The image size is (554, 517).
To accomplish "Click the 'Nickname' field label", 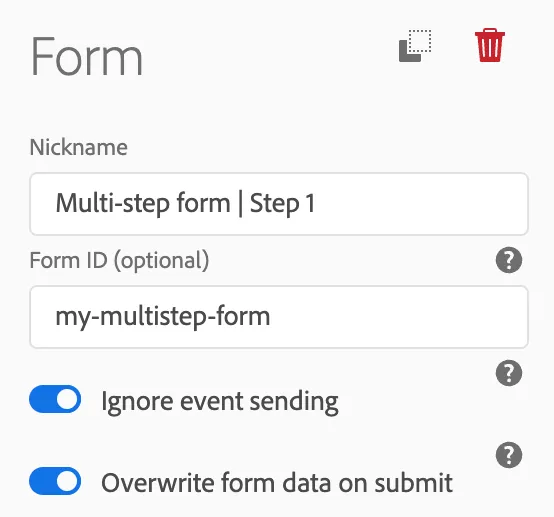I will [79, 147].
